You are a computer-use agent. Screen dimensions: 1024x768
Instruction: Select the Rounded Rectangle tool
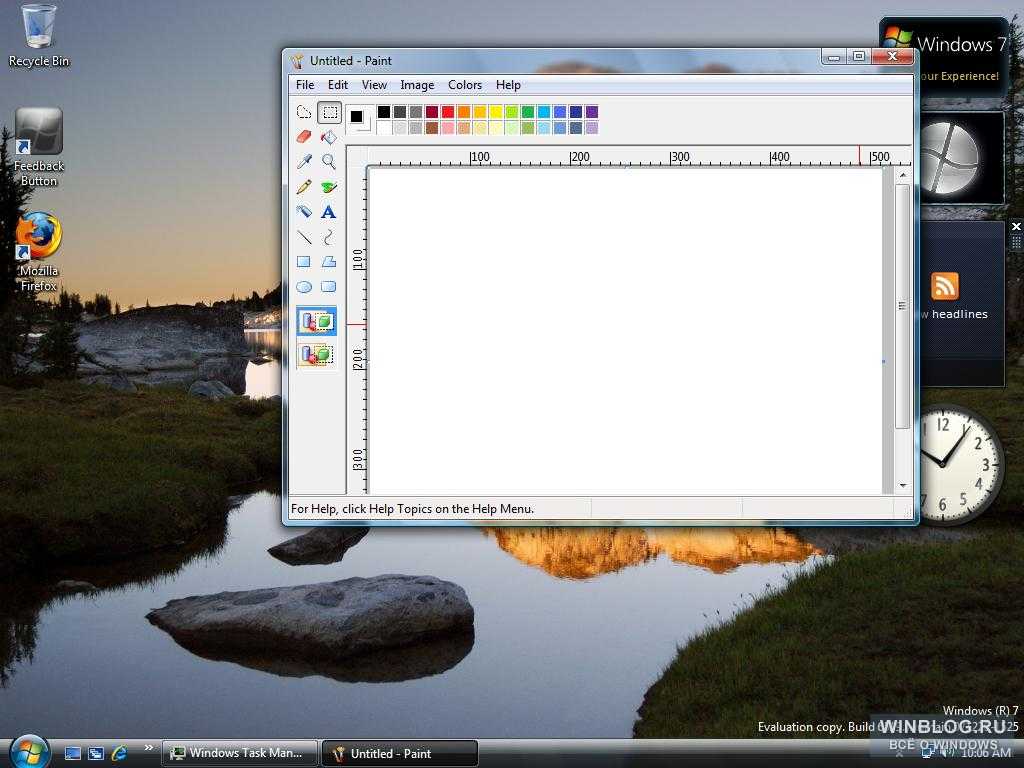coord(329,287)
